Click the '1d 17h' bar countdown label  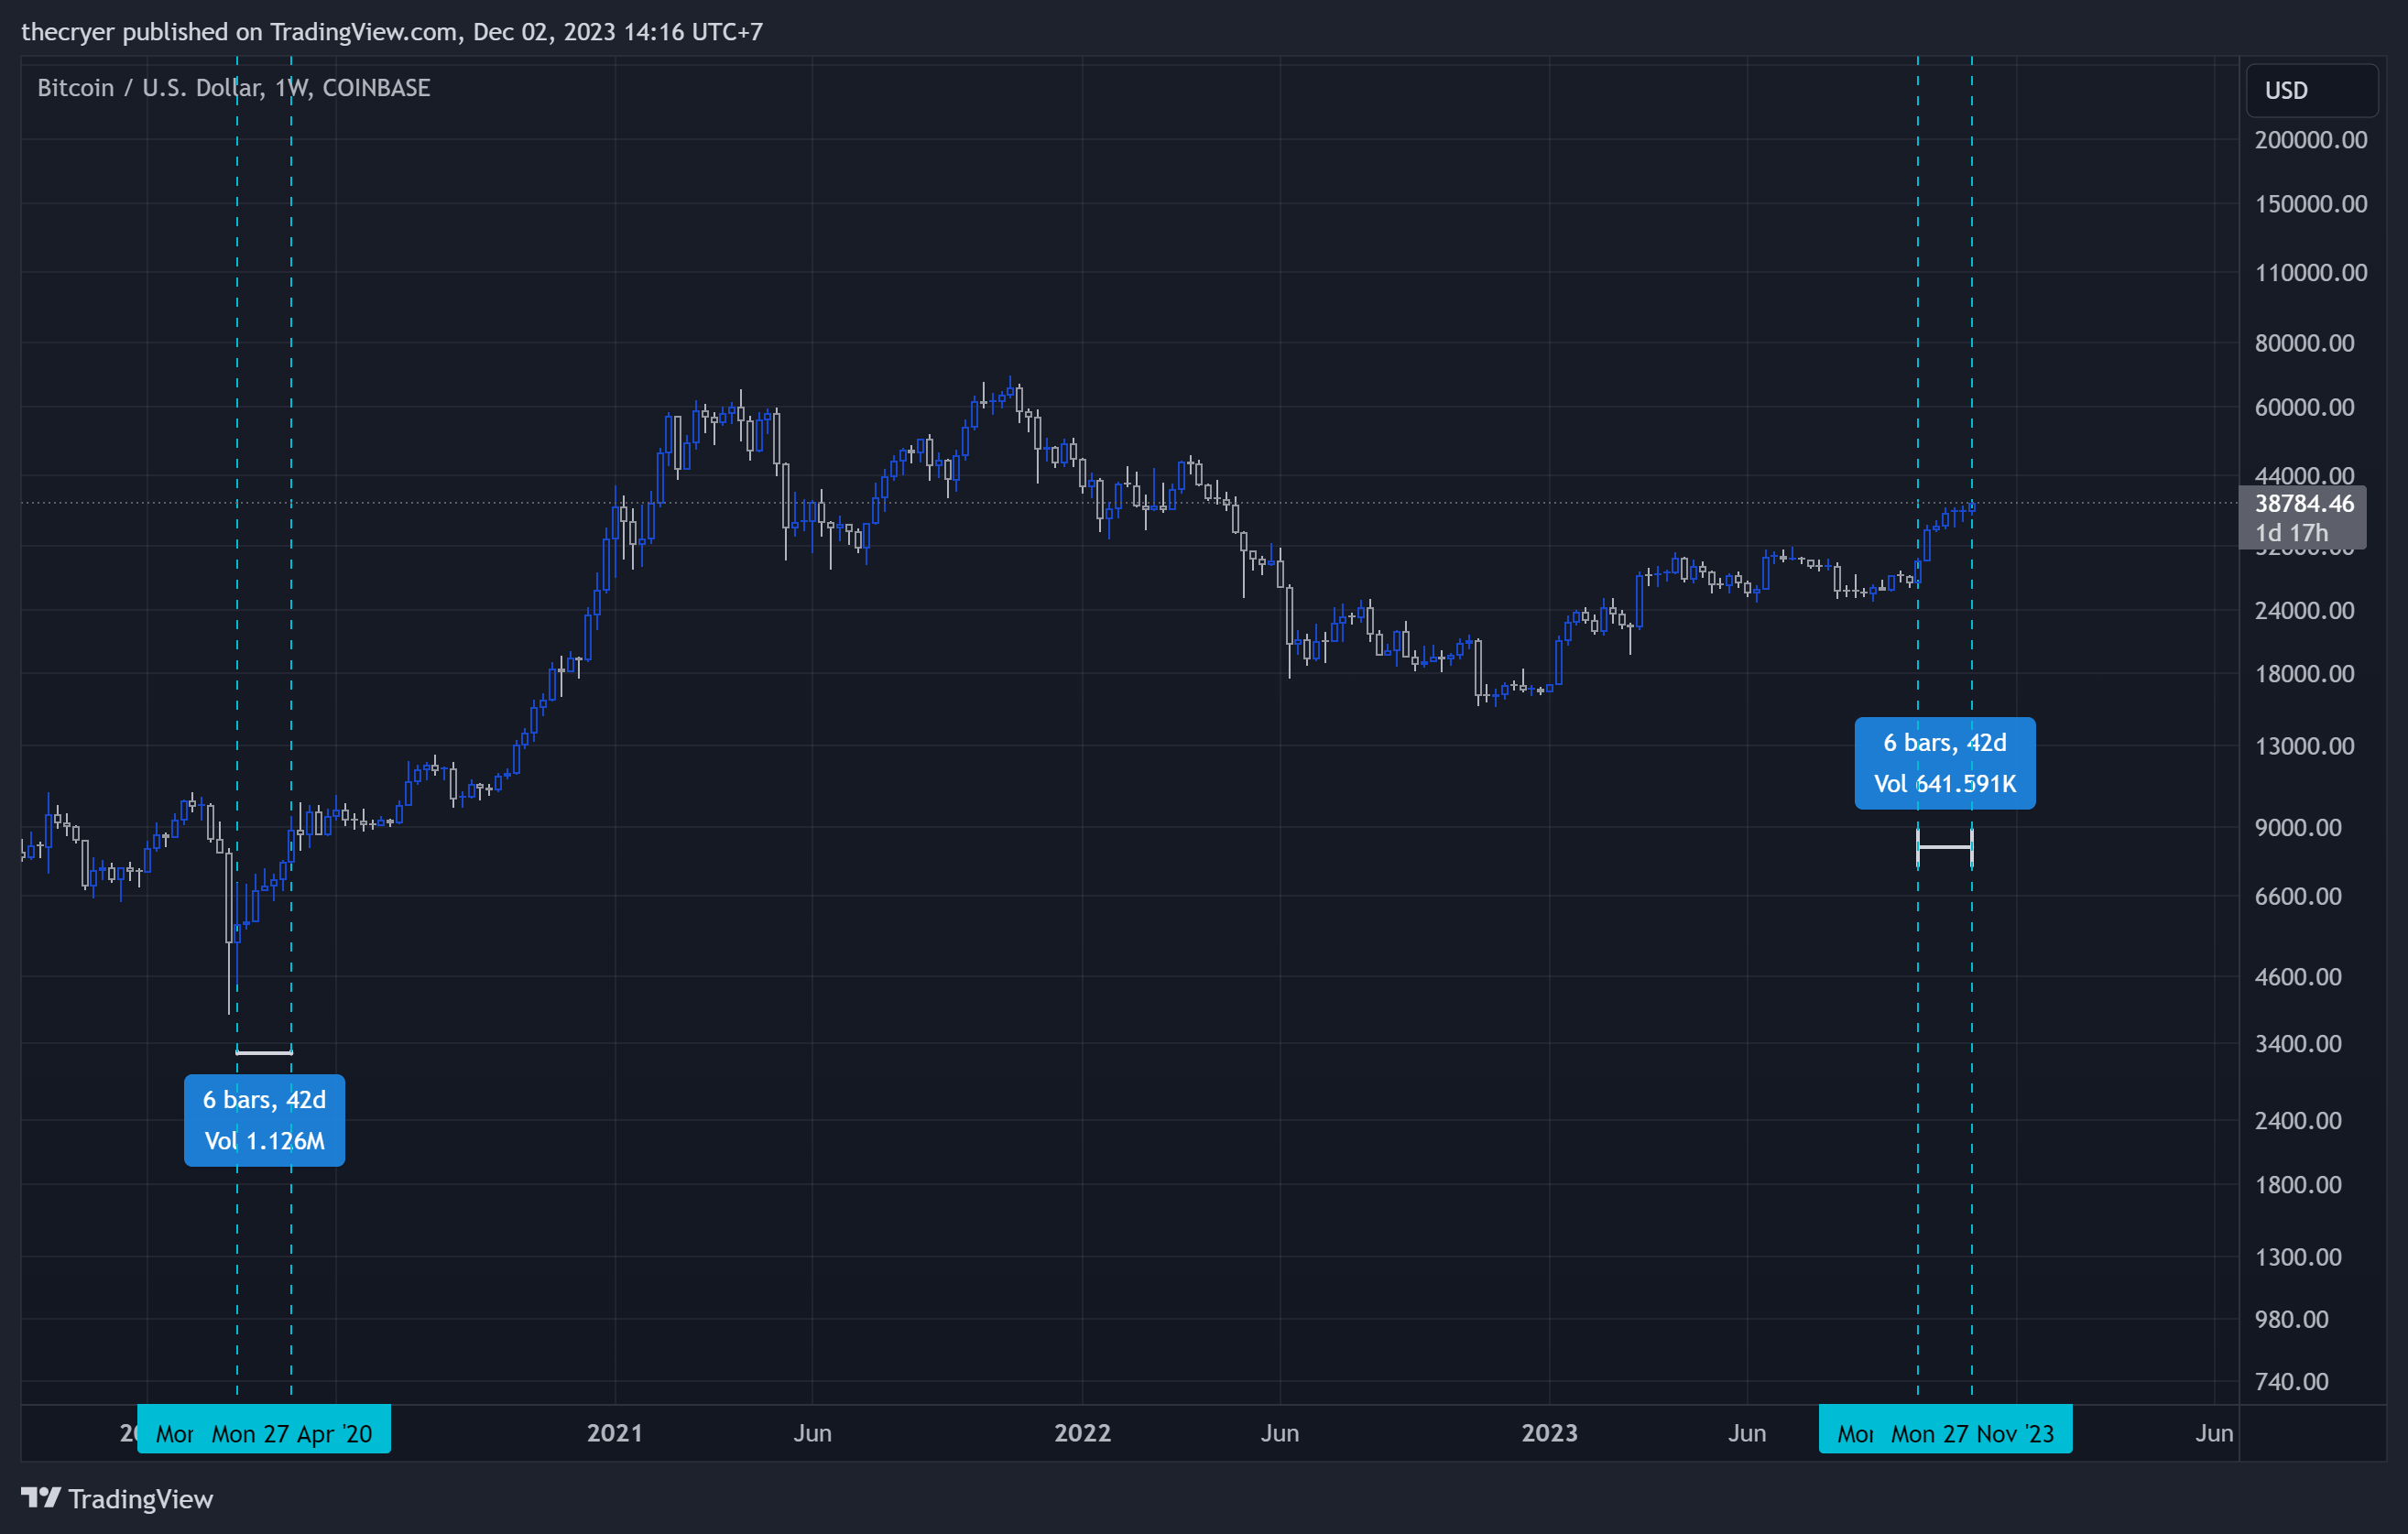tap(2291, 533)
